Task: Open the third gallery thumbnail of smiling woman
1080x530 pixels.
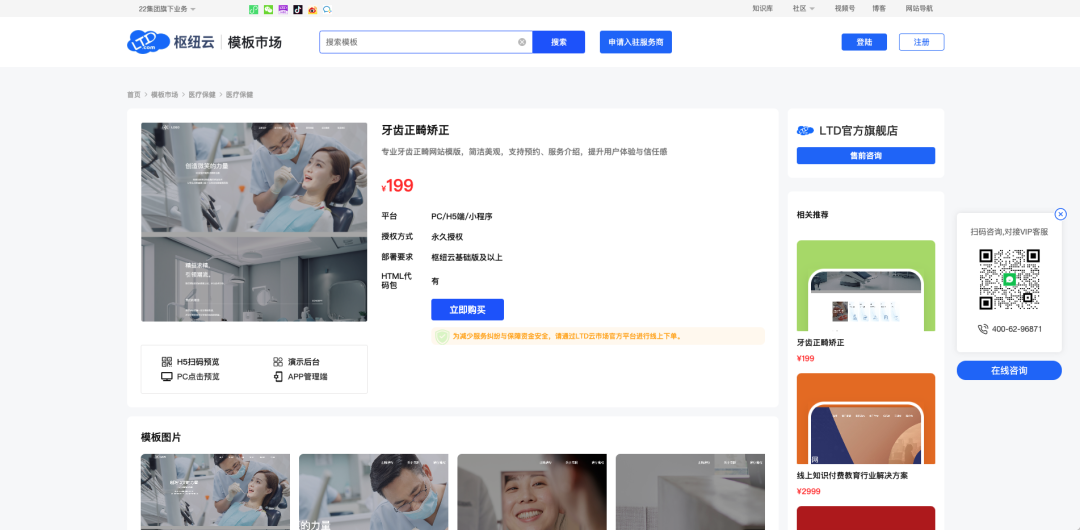Action: (x=532, y=492)
